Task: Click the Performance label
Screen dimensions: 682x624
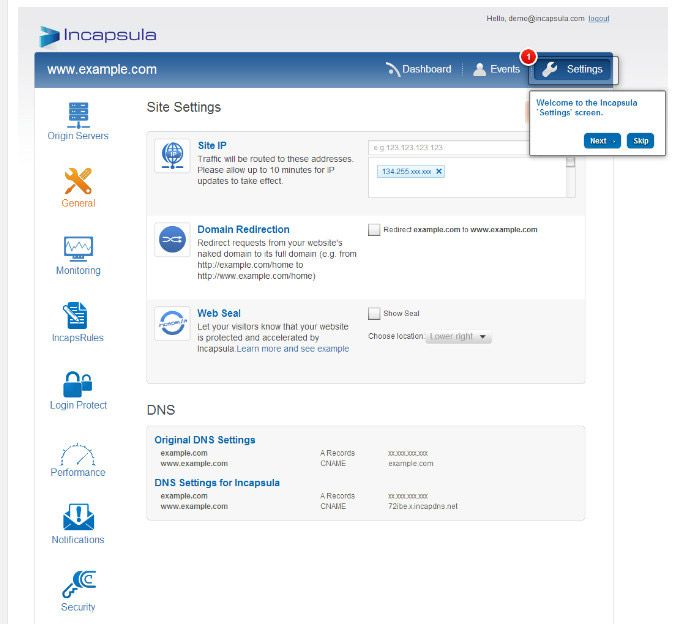Action: (x=78, y=472)
